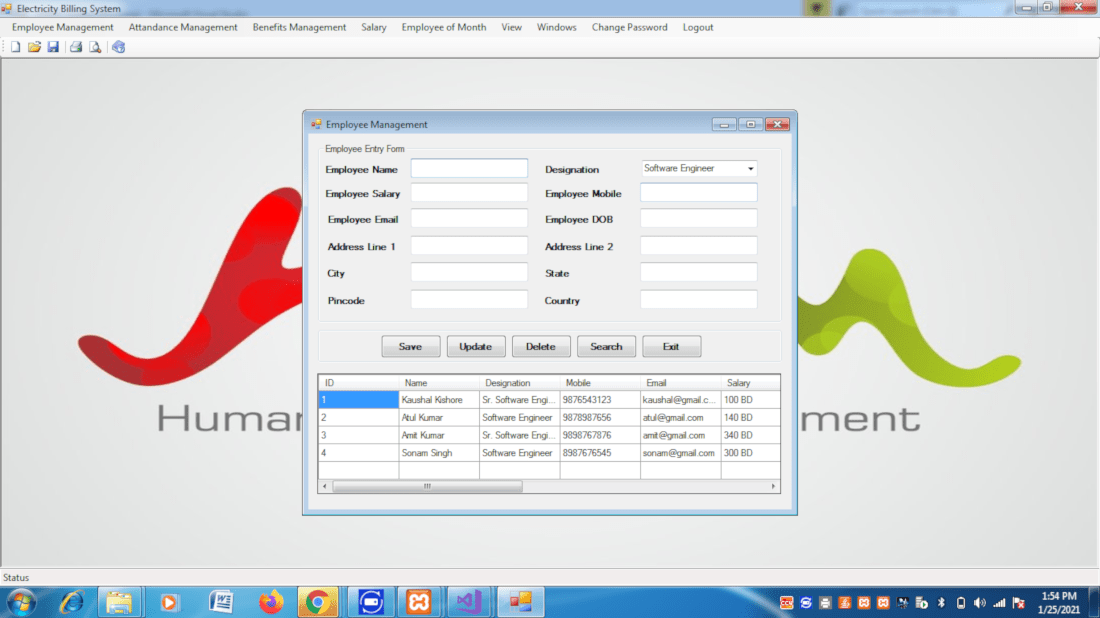Open Print Preview from the toolbar

pos(95,47)
